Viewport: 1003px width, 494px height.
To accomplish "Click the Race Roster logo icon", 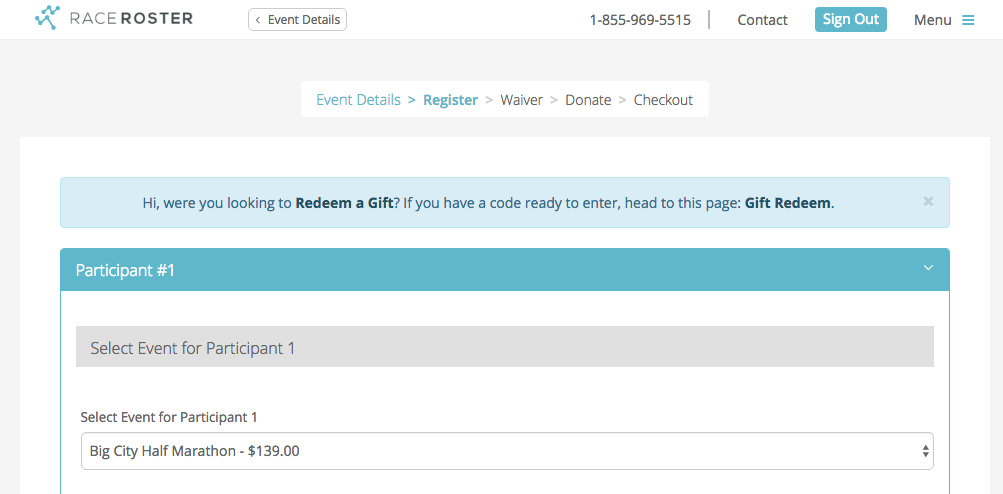I will click(x=47, y=18).
